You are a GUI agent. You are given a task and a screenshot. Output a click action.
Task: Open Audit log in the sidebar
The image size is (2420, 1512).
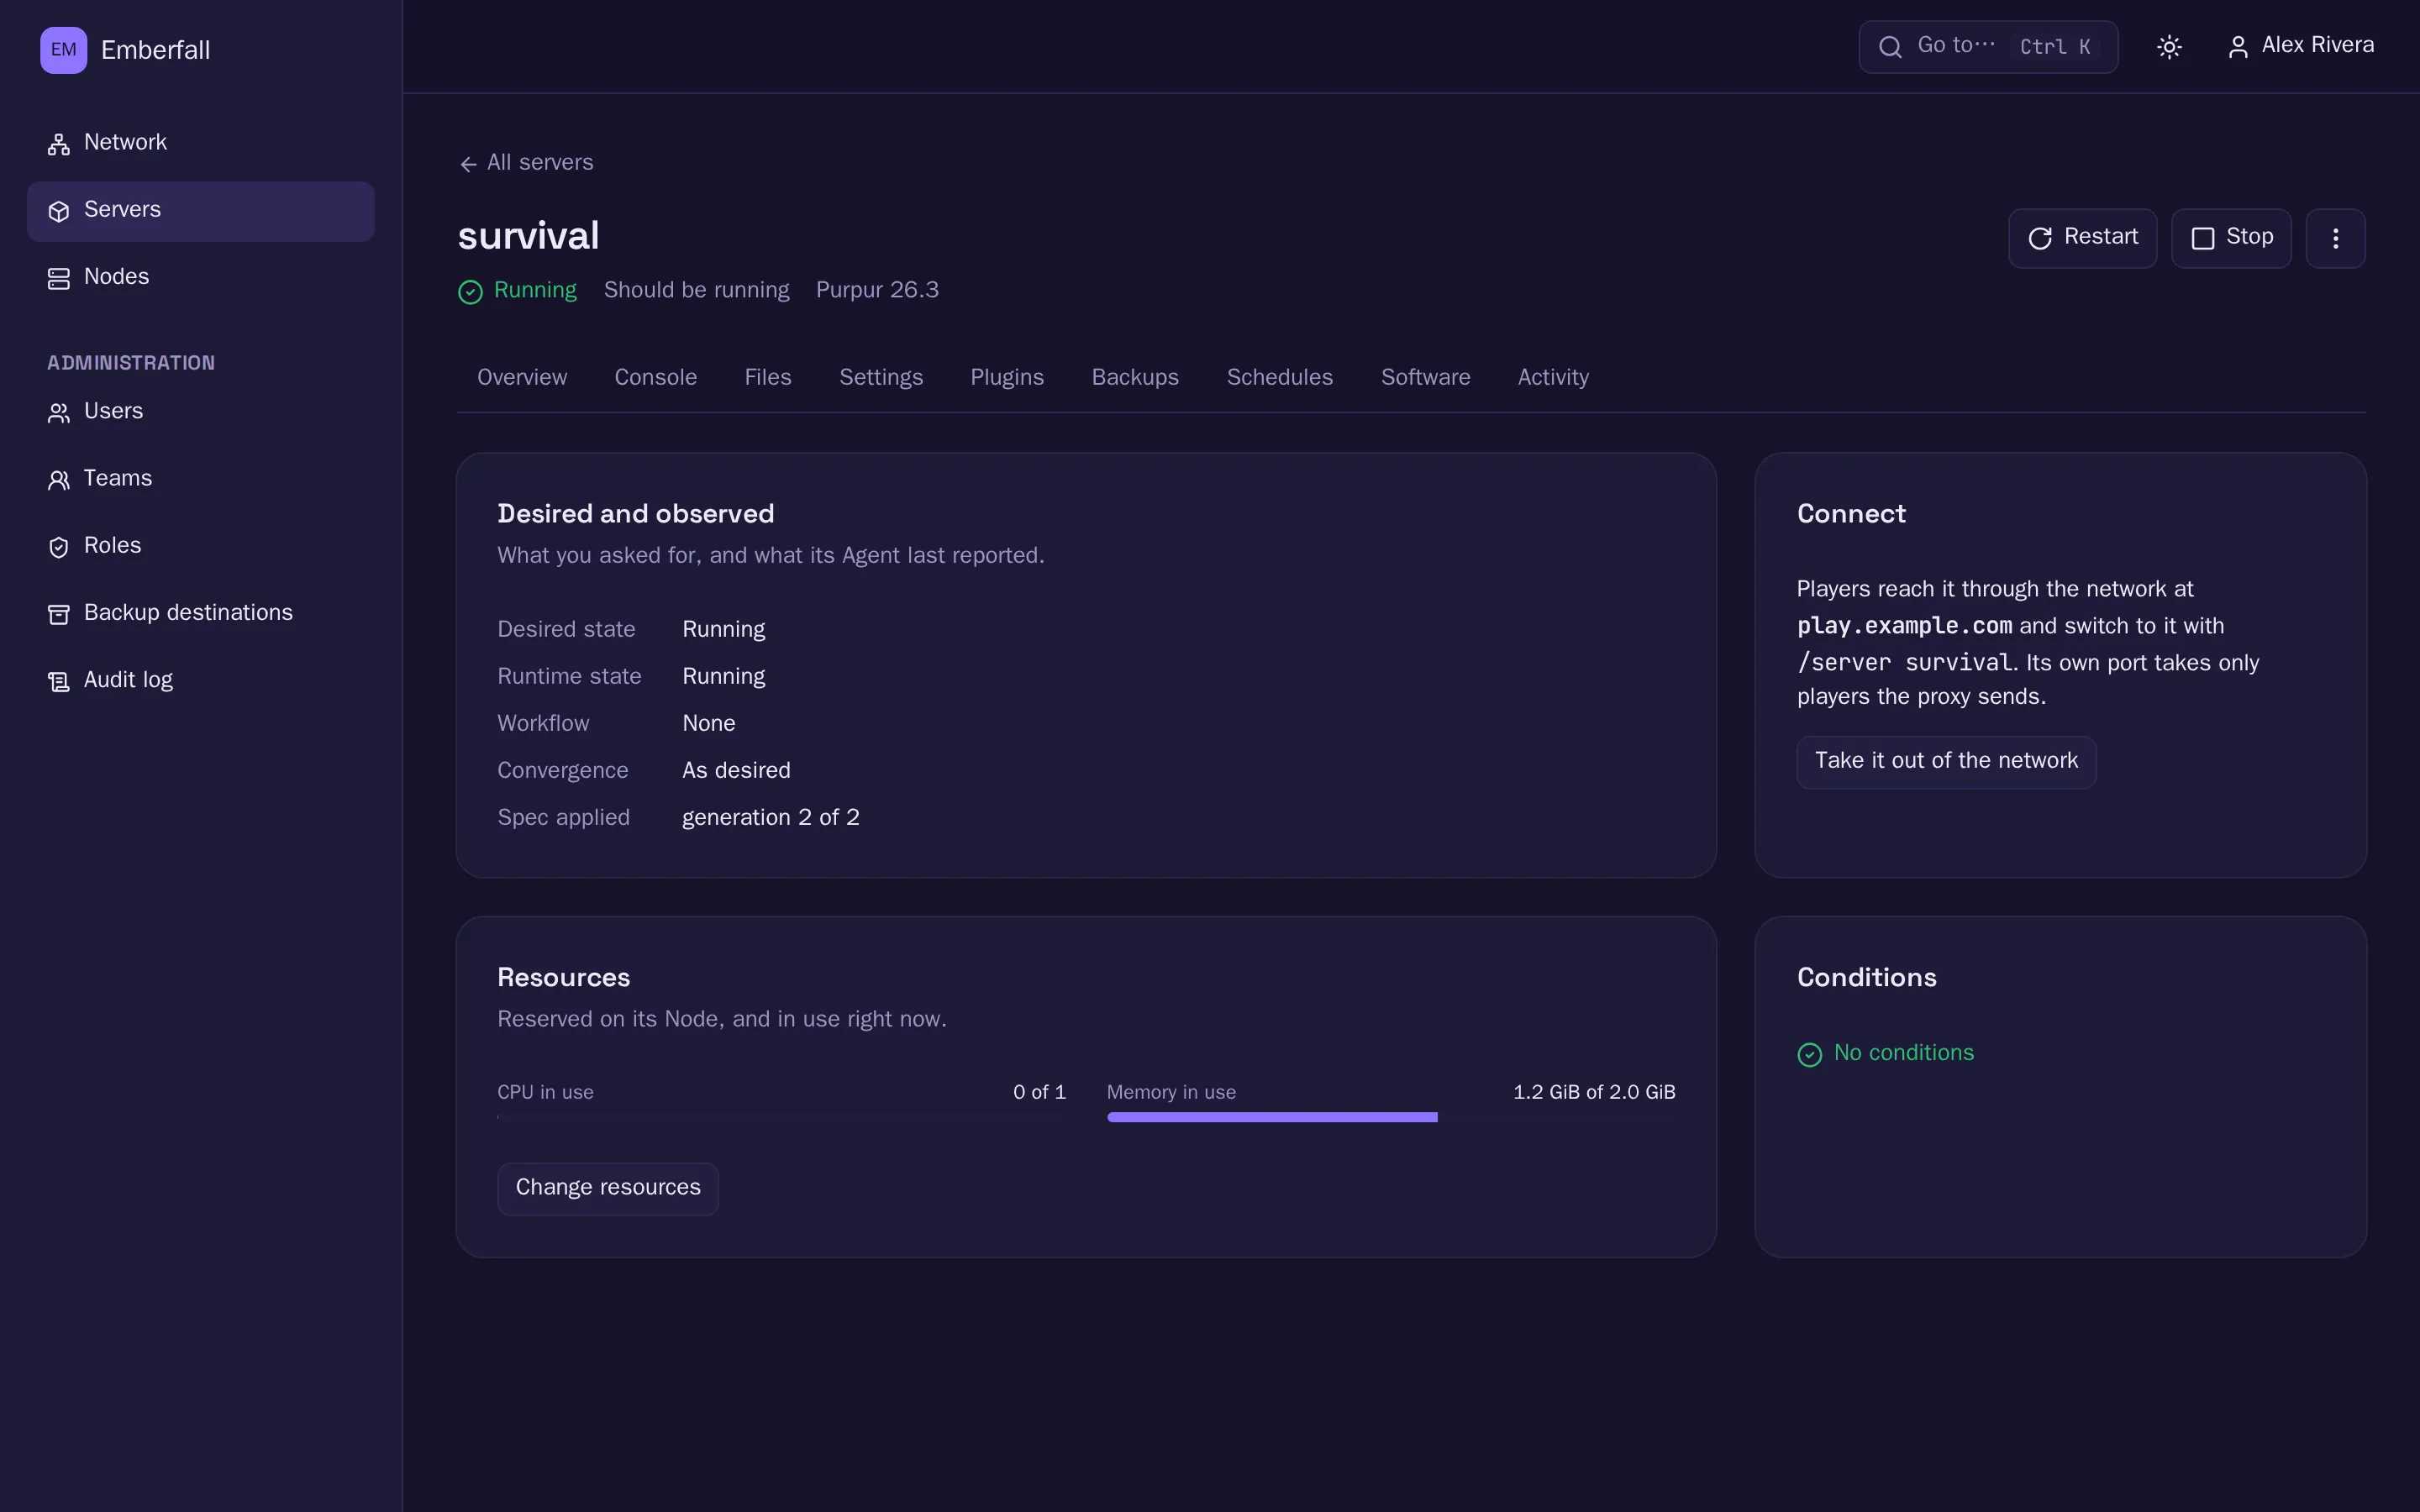[200, 680]
